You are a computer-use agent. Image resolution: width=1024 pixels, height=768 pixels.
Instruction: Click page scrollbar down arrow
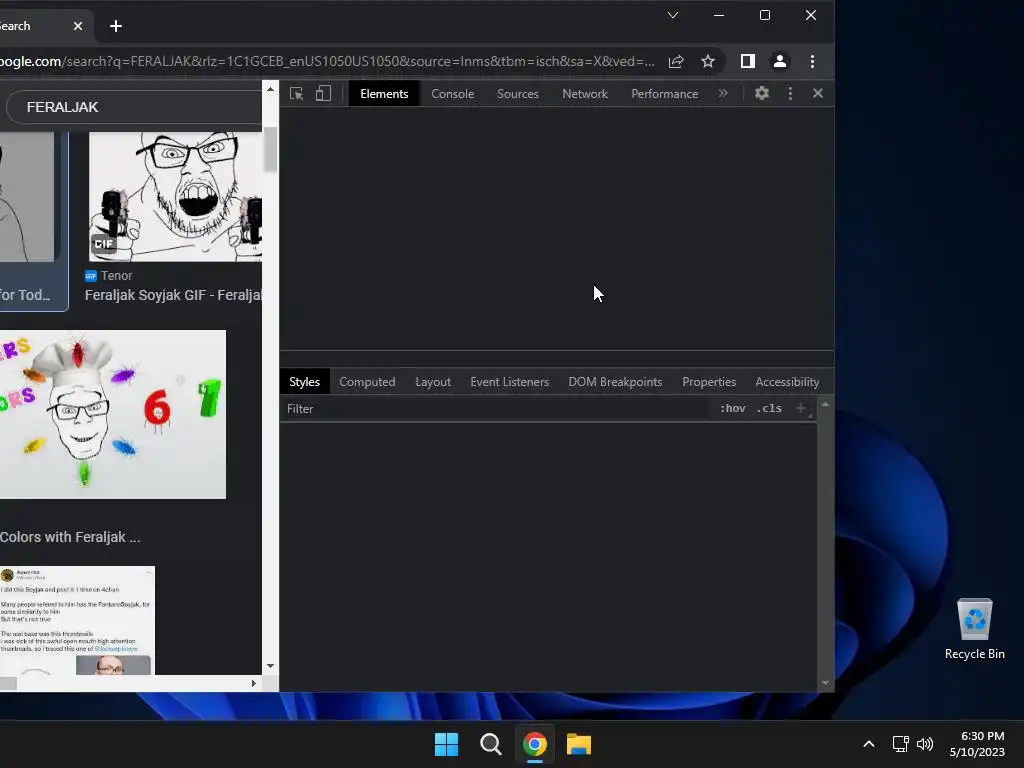(270, 666)
